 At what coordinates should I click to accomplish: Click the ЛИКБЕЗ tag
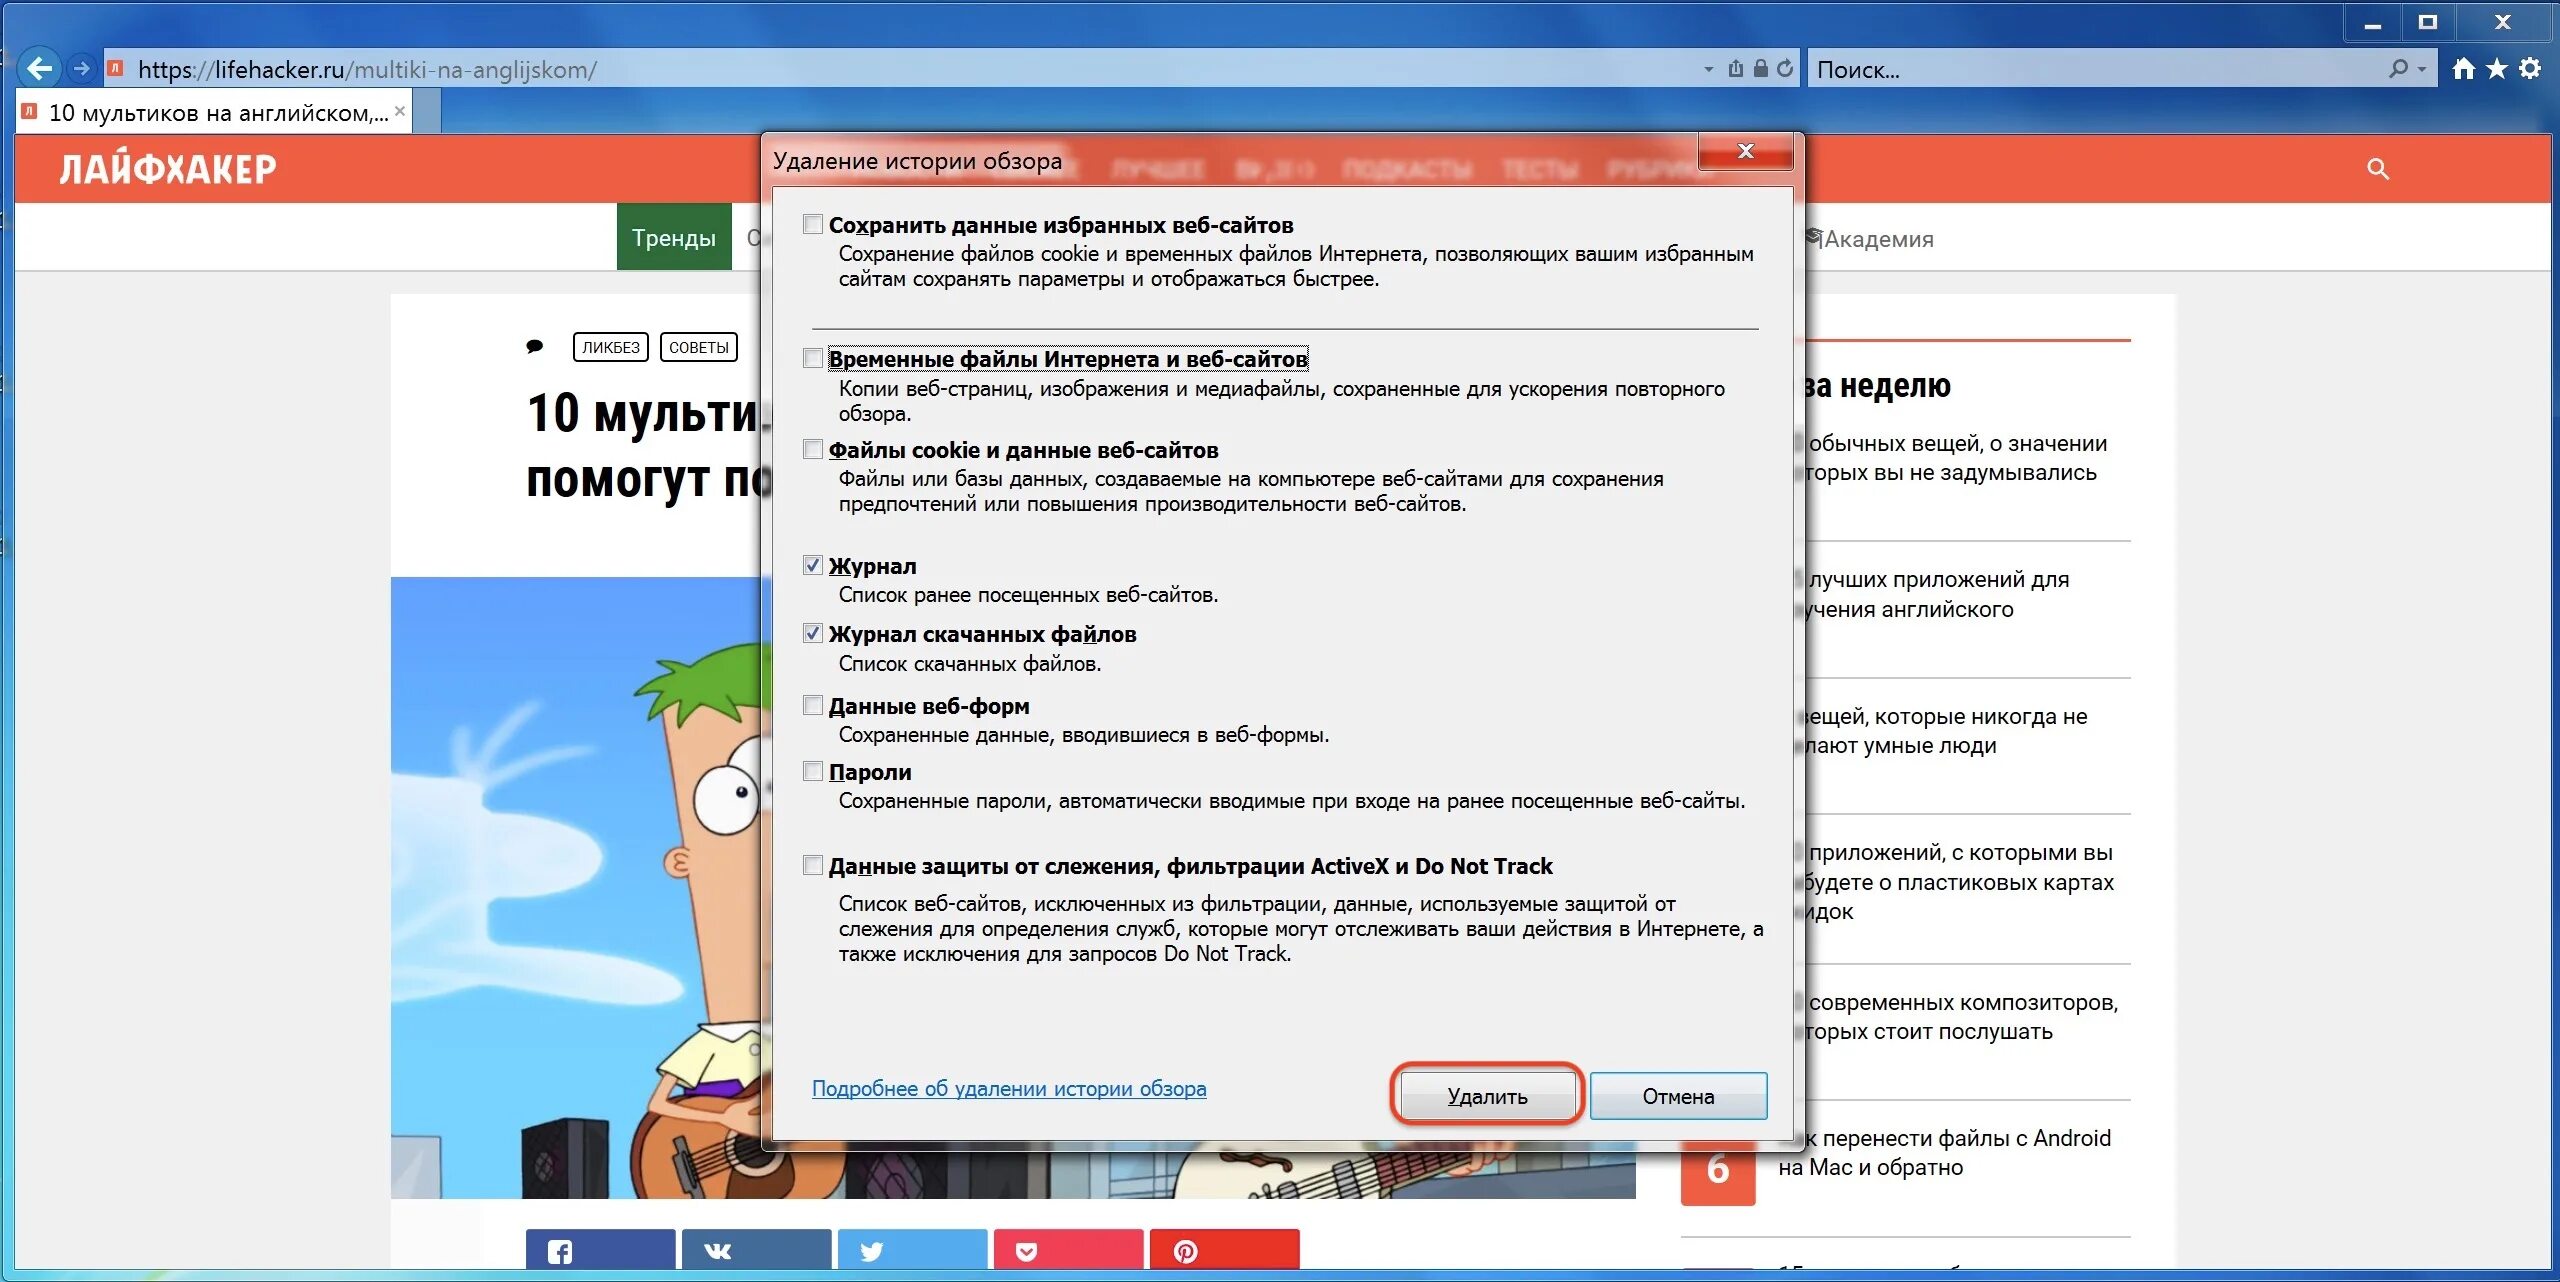pyautogui.click(x=611, y=347)
